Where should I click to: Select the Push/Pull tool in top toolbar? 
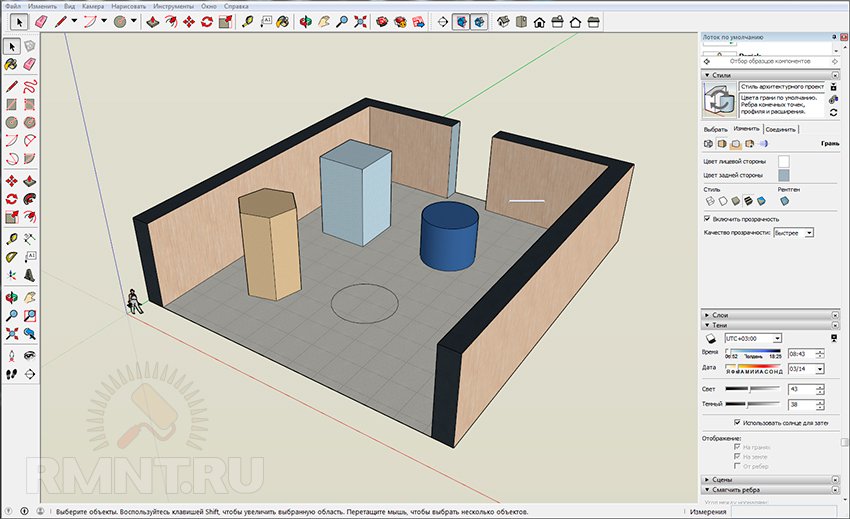(152, 21)
